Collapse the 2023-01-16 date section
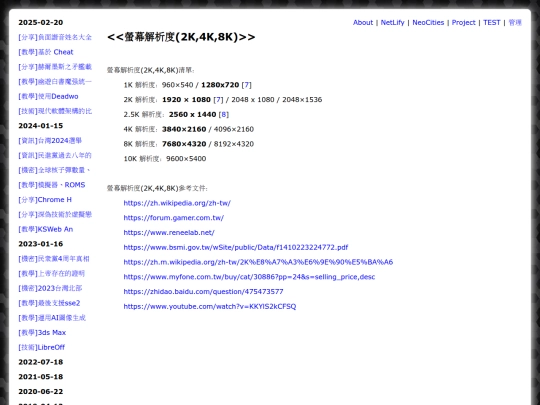The image size is (540, 405). coord(41,244)
